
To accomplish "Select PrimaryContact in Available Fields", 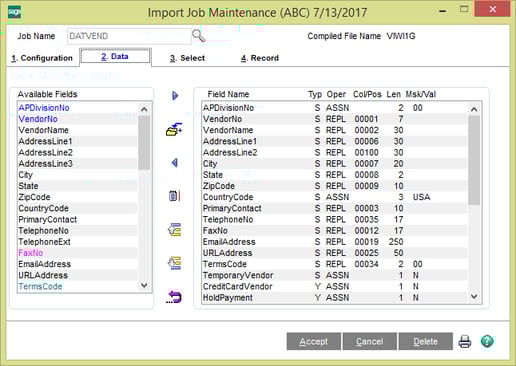I will (78, 219).
